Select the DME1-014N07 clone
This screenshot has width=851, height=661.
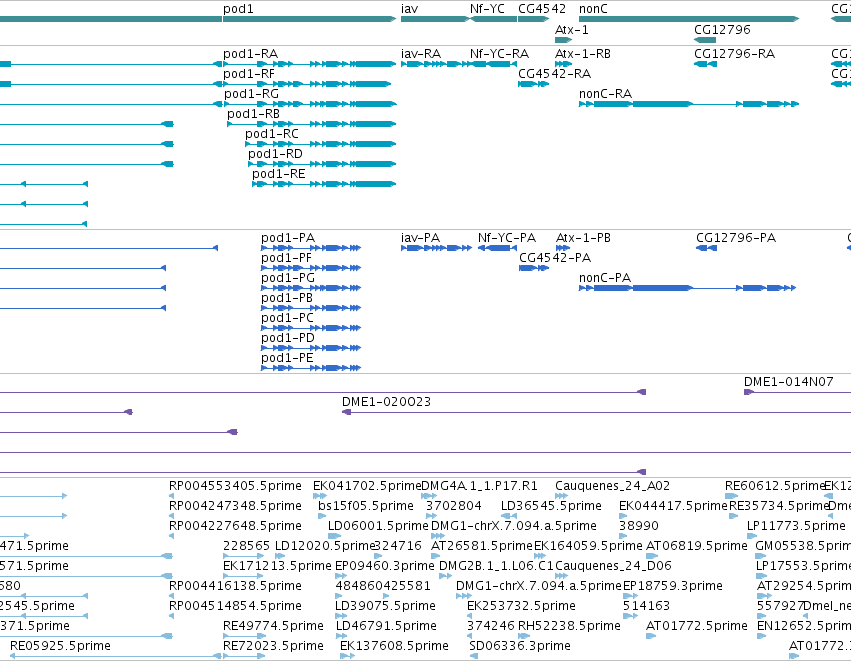click(x=797, y=392)
